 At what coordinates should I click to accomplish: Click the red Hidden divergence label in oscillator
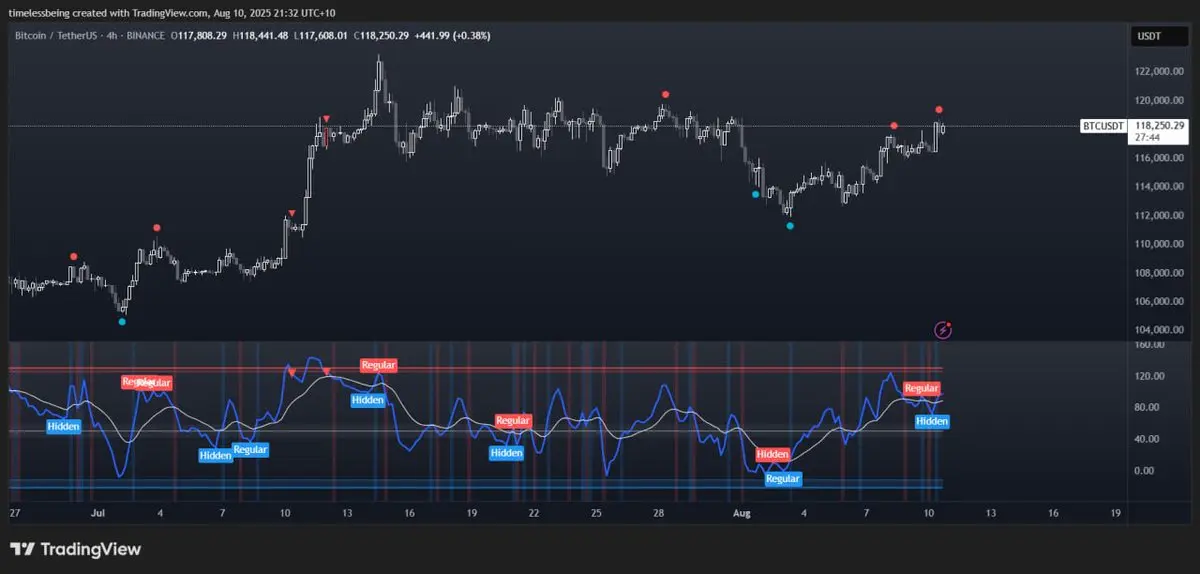pyautogui.click(x=772, y=454)
